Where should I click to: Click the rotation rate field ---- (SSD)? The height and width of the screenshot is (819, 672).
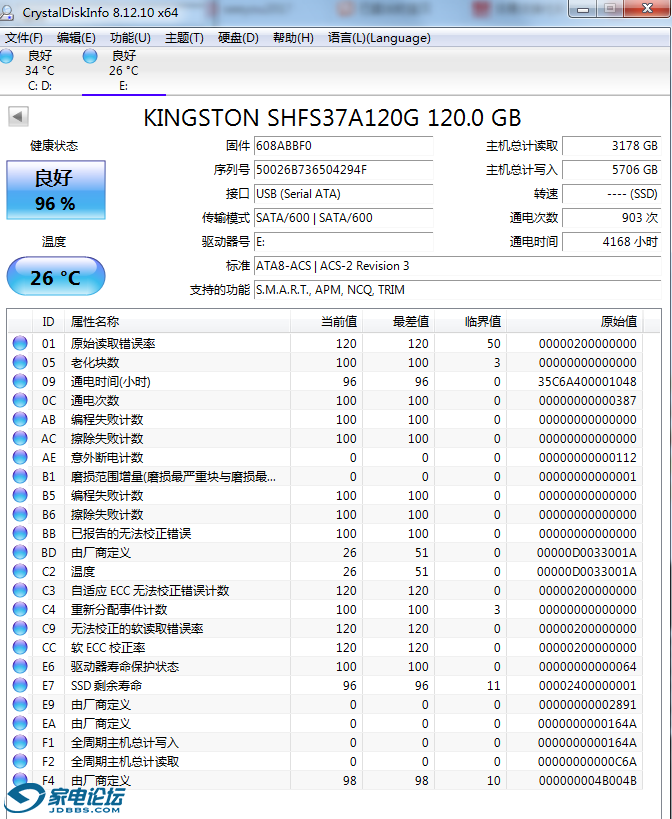pos(611,194)
